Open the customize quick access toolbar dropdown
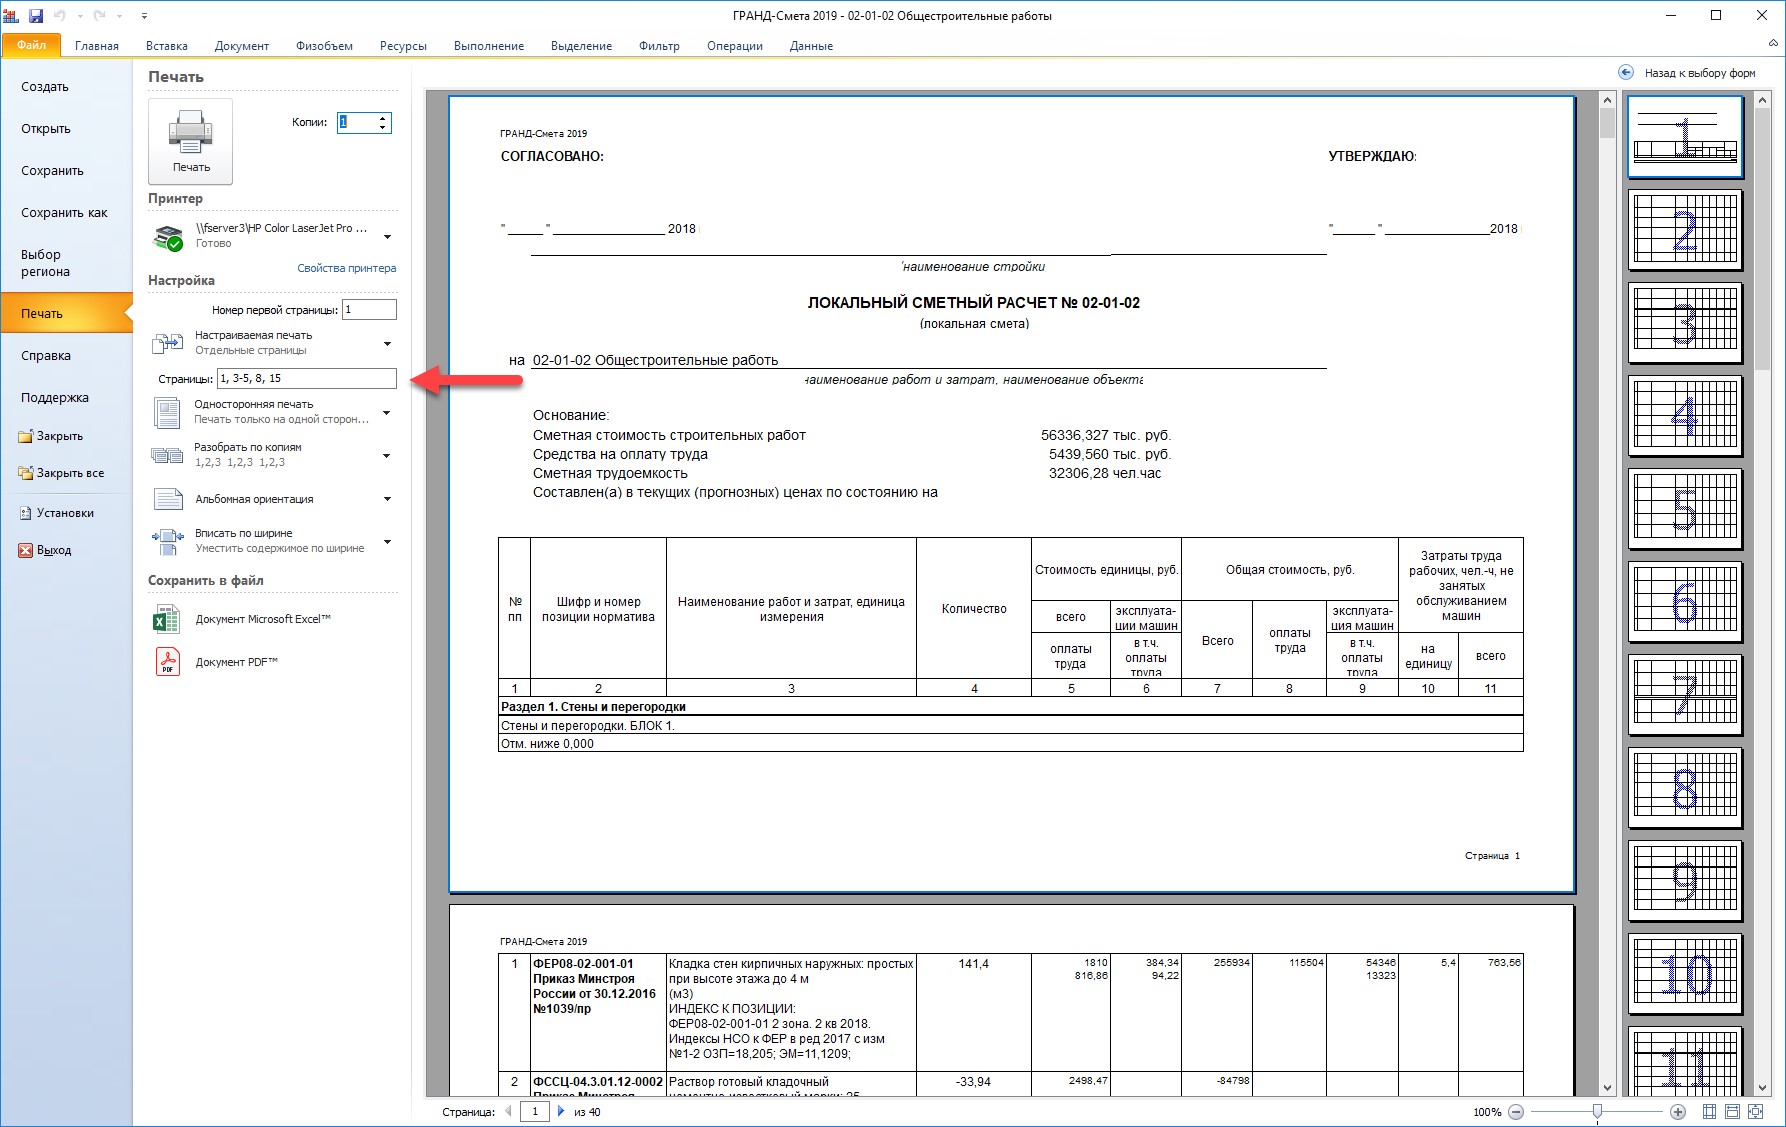 click(144, 16)
